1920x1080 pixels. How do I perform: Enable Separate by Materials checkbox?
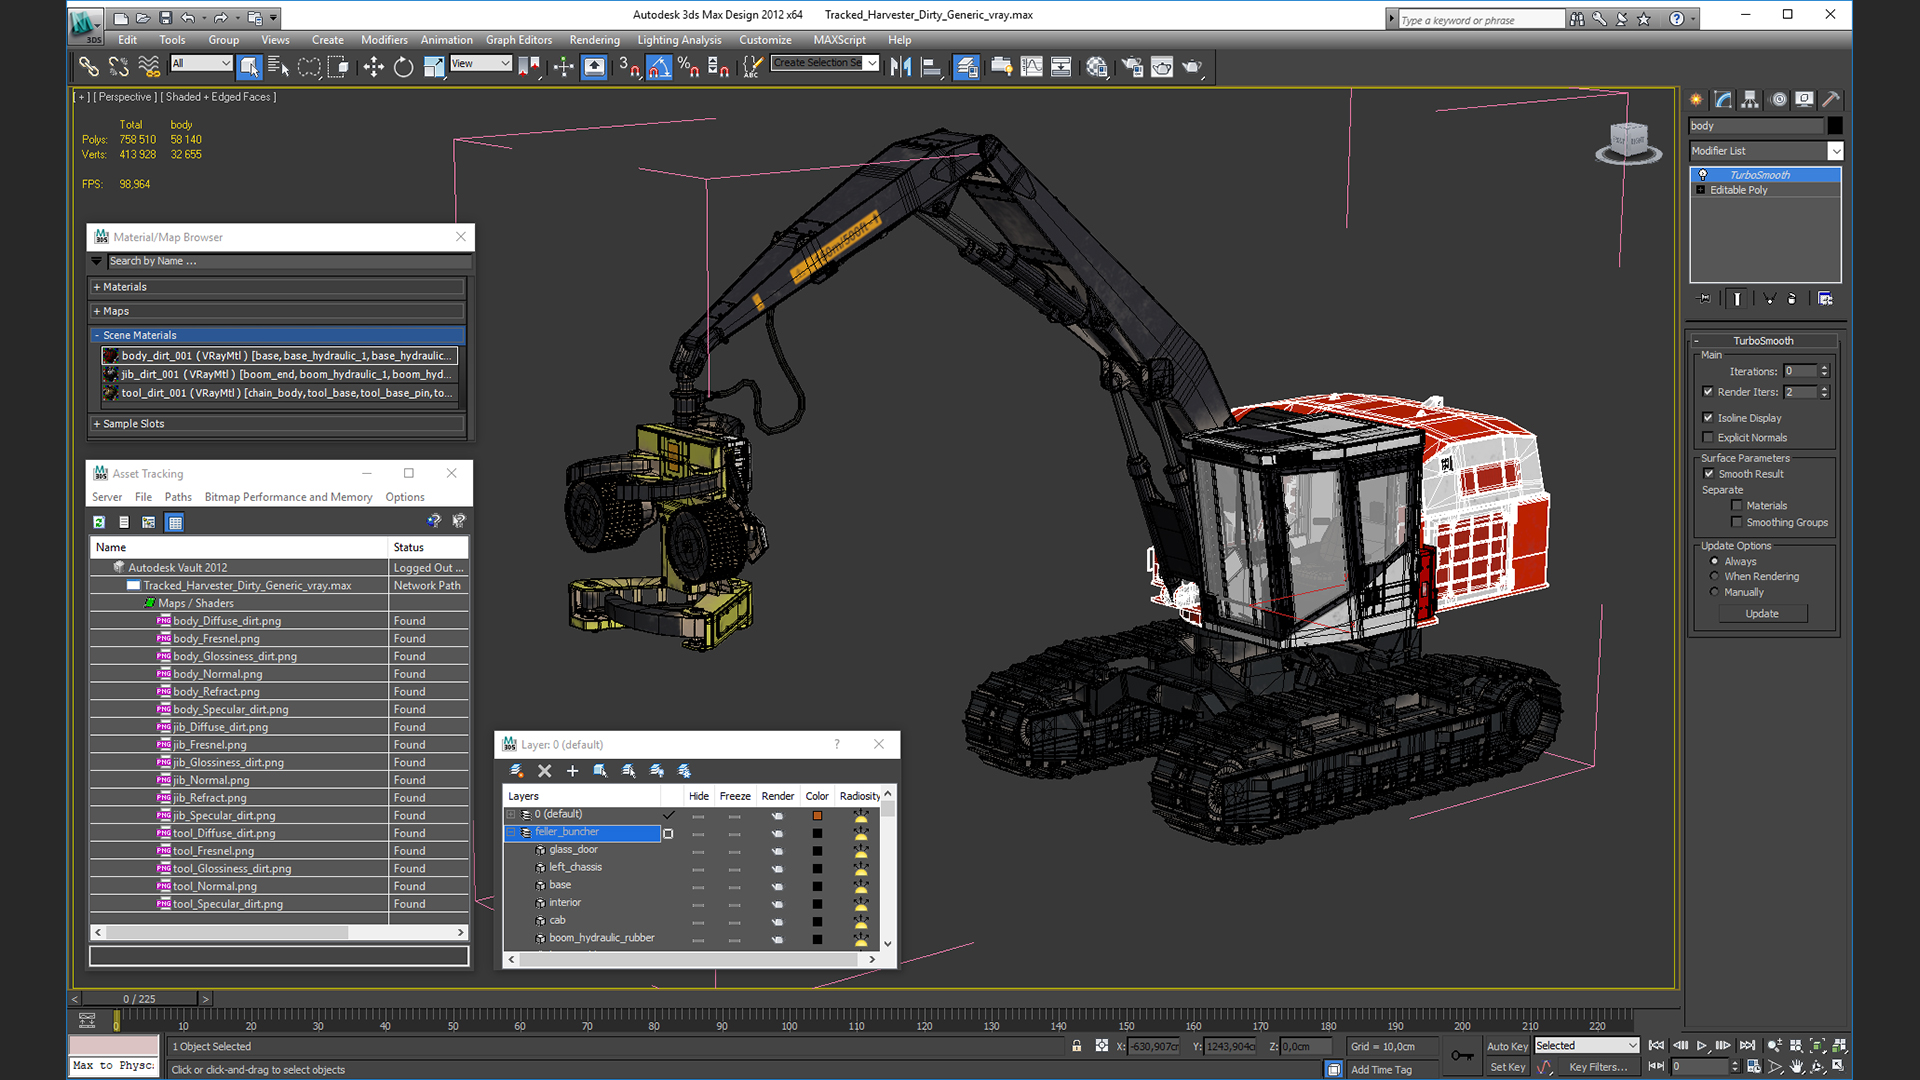(x=1737, y=505)
